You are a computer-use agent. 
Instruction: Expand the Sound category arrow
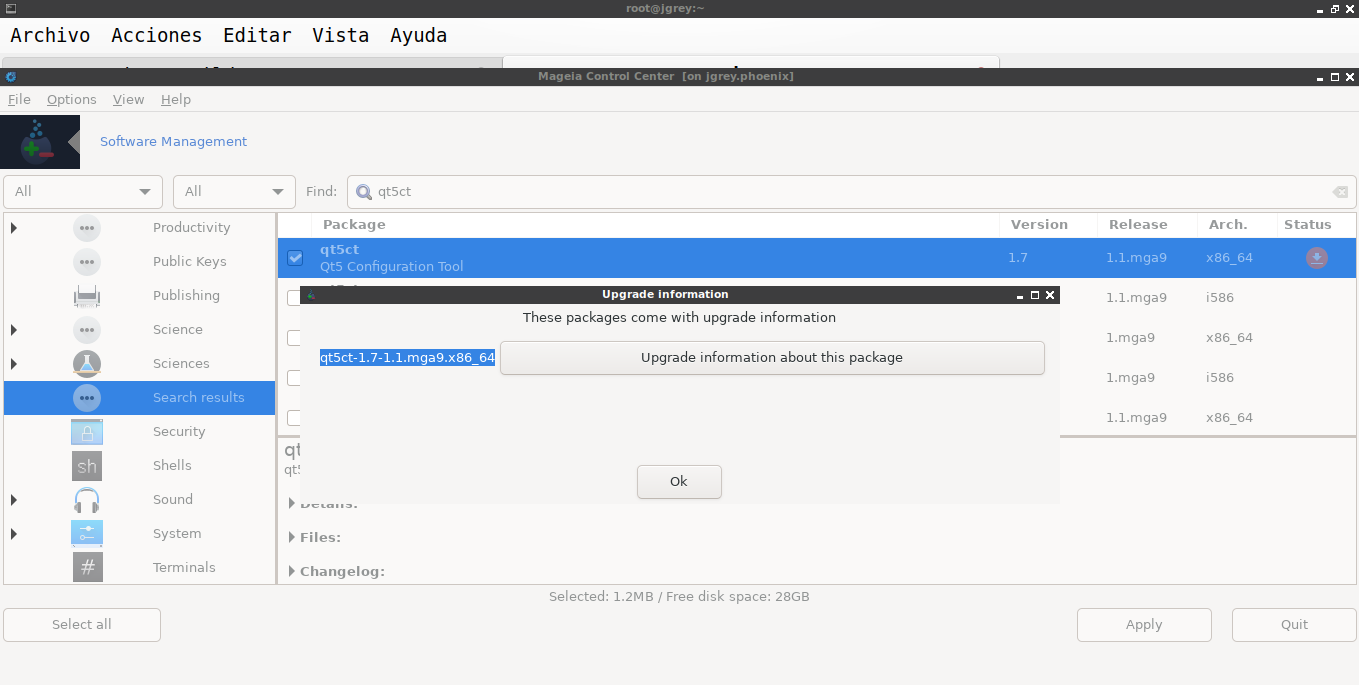[x=14, y=500]
